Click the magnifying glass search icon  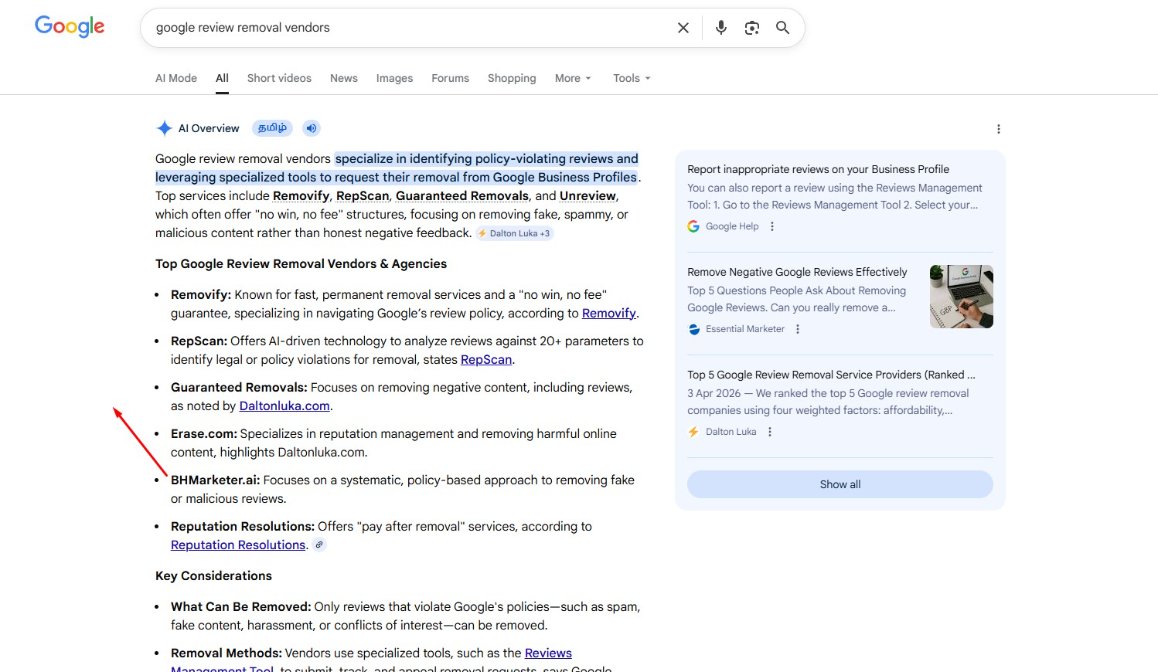point(783,28)
